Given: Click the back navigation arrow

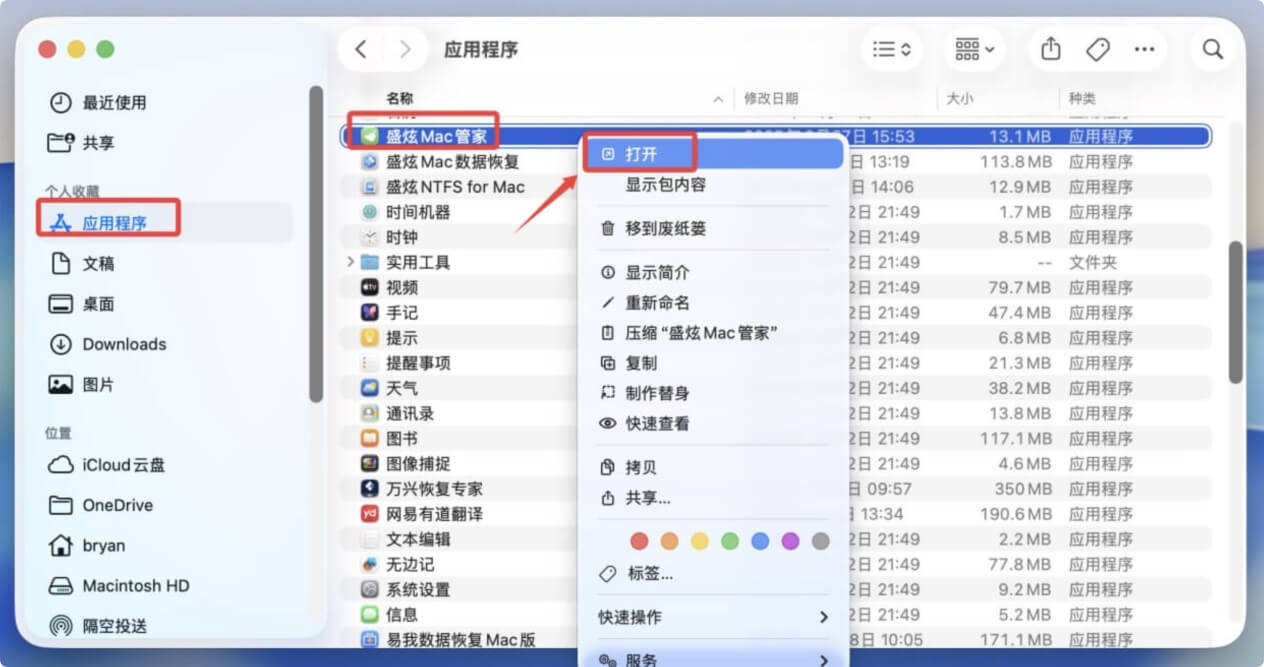Looking at the screenshot, I should pos(360,48).
